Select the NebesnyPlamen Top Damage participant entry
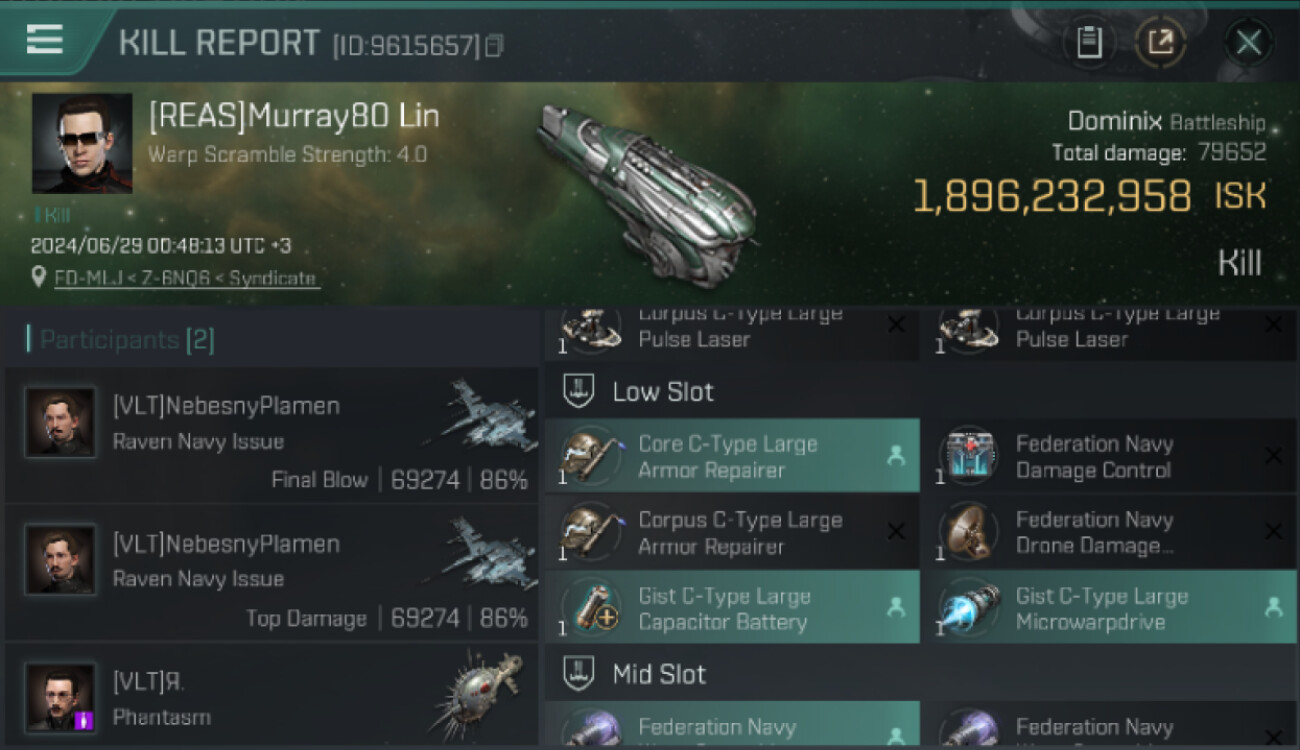 tap(271, 573)
